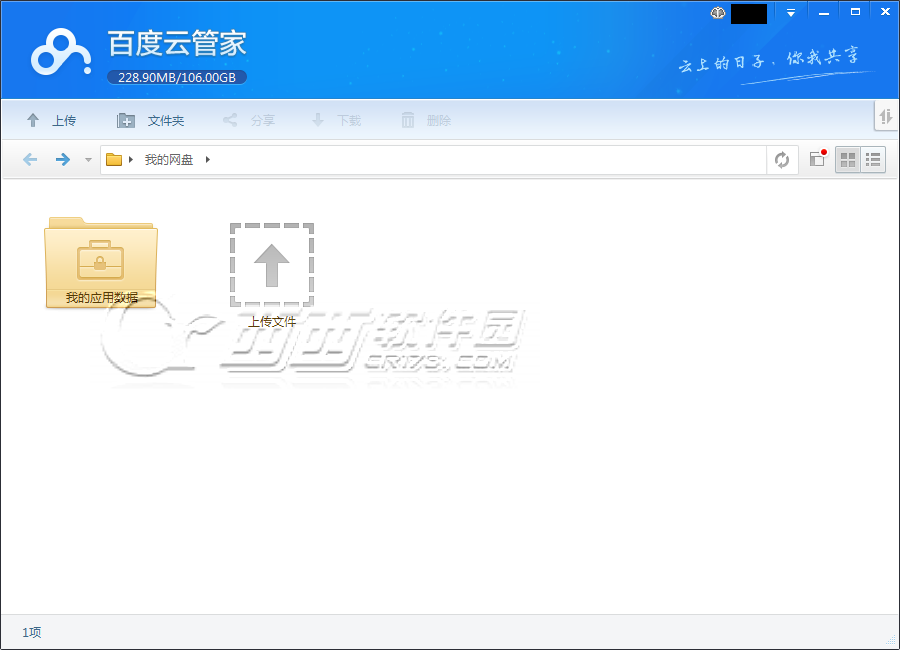900x650 pixels.
Task: Select 我的网盘 in the breadcrumb
Action: pyautogui.click(x=169, y=160)
